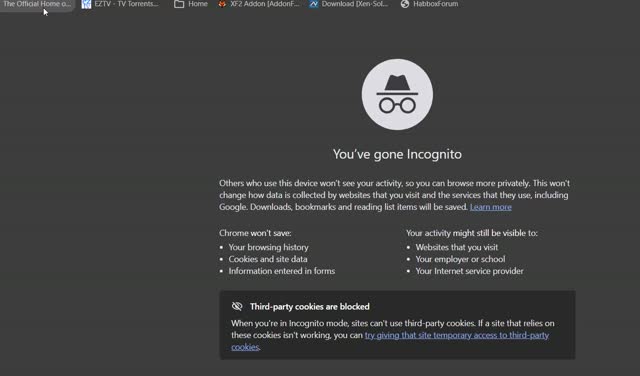Click 'Your activity might still be visible to:' text
640x376 pixels.
point(472,233)
